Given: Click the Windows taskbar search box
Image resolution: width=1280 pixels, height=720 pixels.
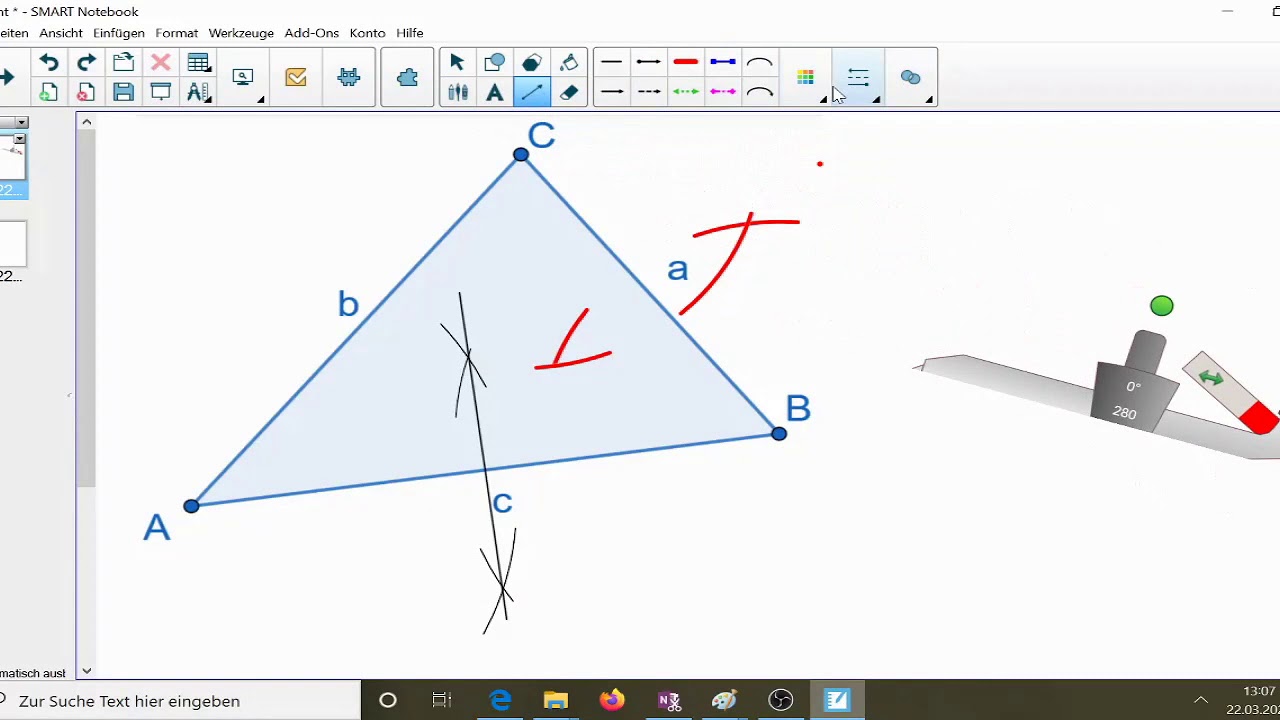Looking at the screenshot, I should coord(180,701).
